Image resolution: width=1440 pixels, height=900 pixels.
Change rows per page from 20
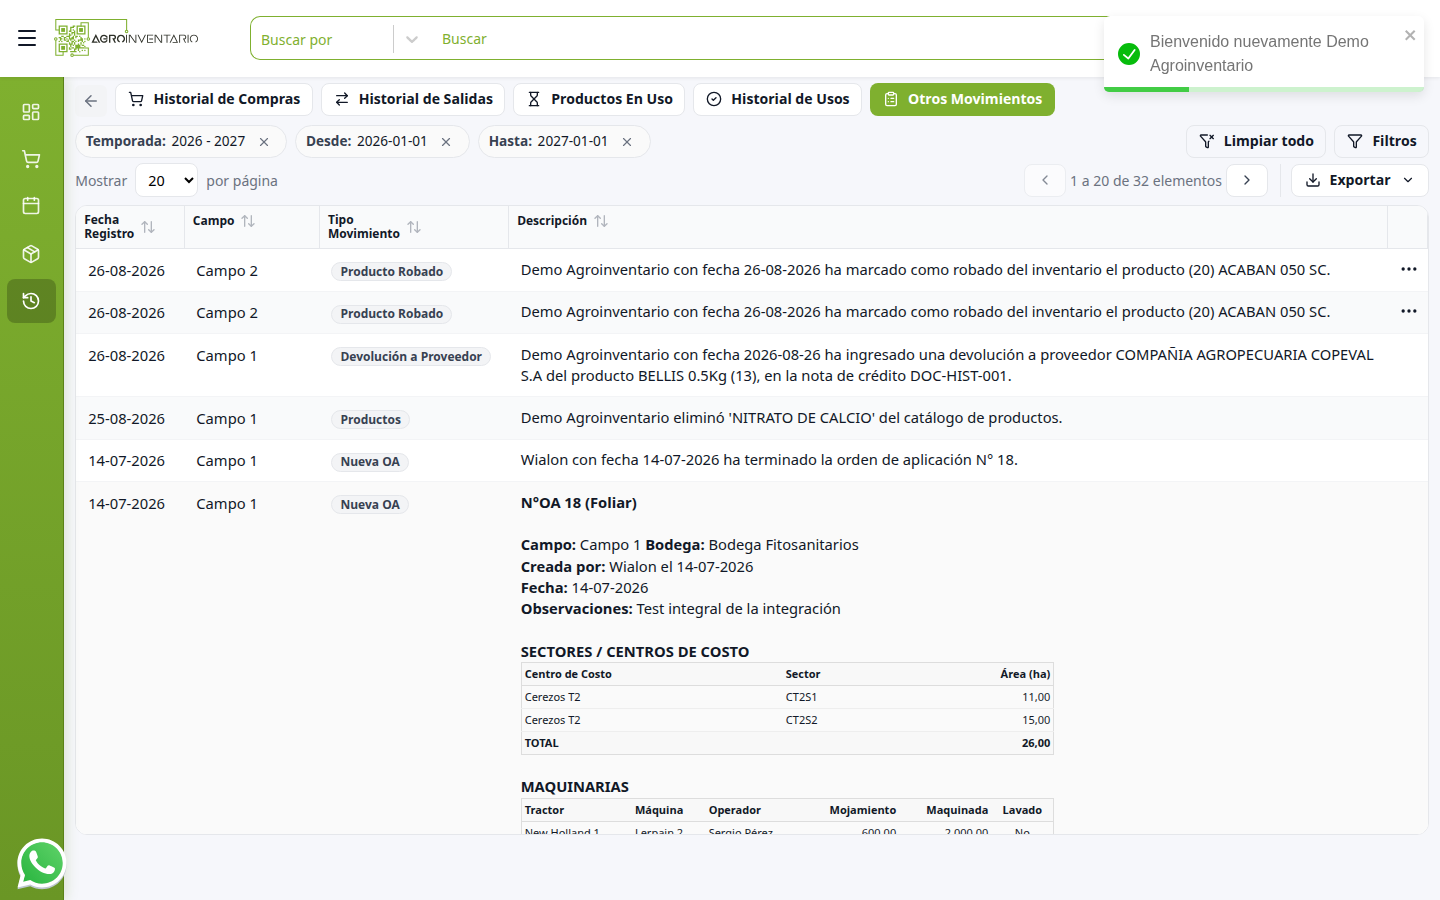click(167, 181)
